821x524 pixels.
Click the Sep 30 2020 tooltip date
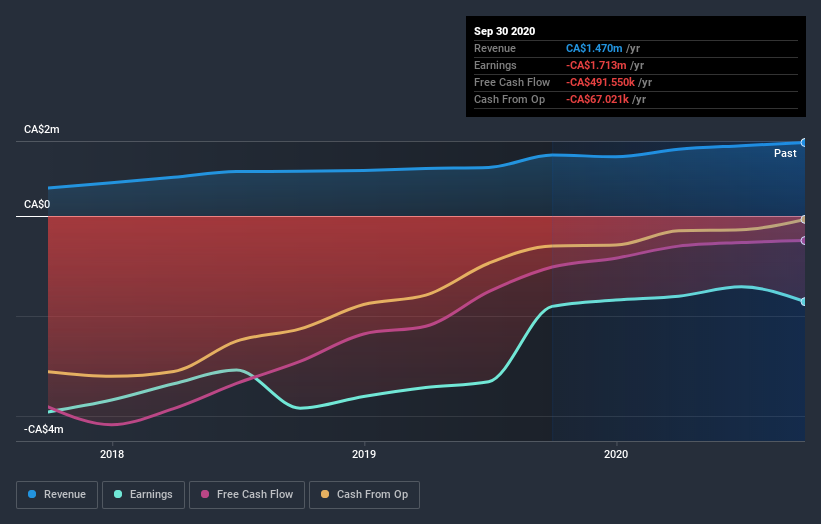point(504,31)
